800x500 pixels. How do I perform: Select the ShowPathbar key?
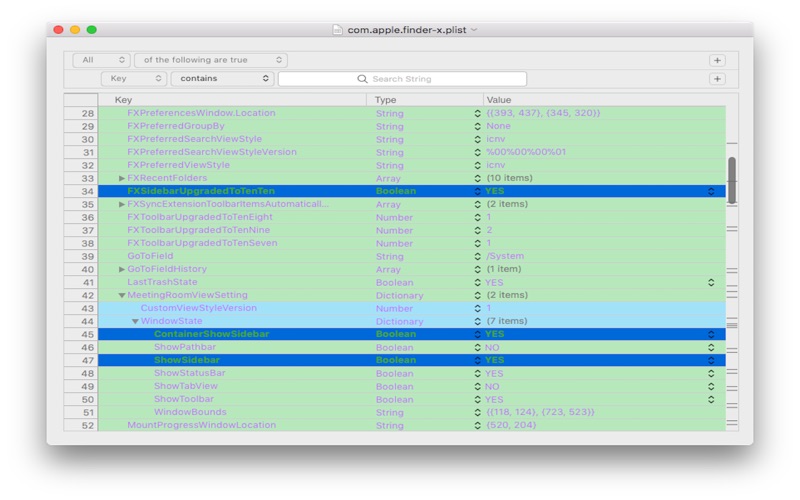click(185, 347)
